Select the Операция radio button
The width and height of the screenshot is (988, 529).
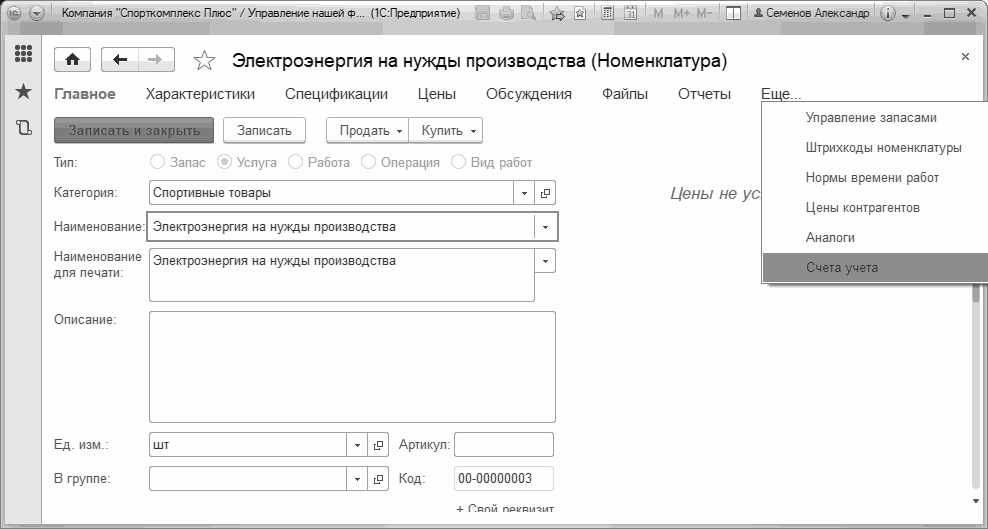[368, 162]
